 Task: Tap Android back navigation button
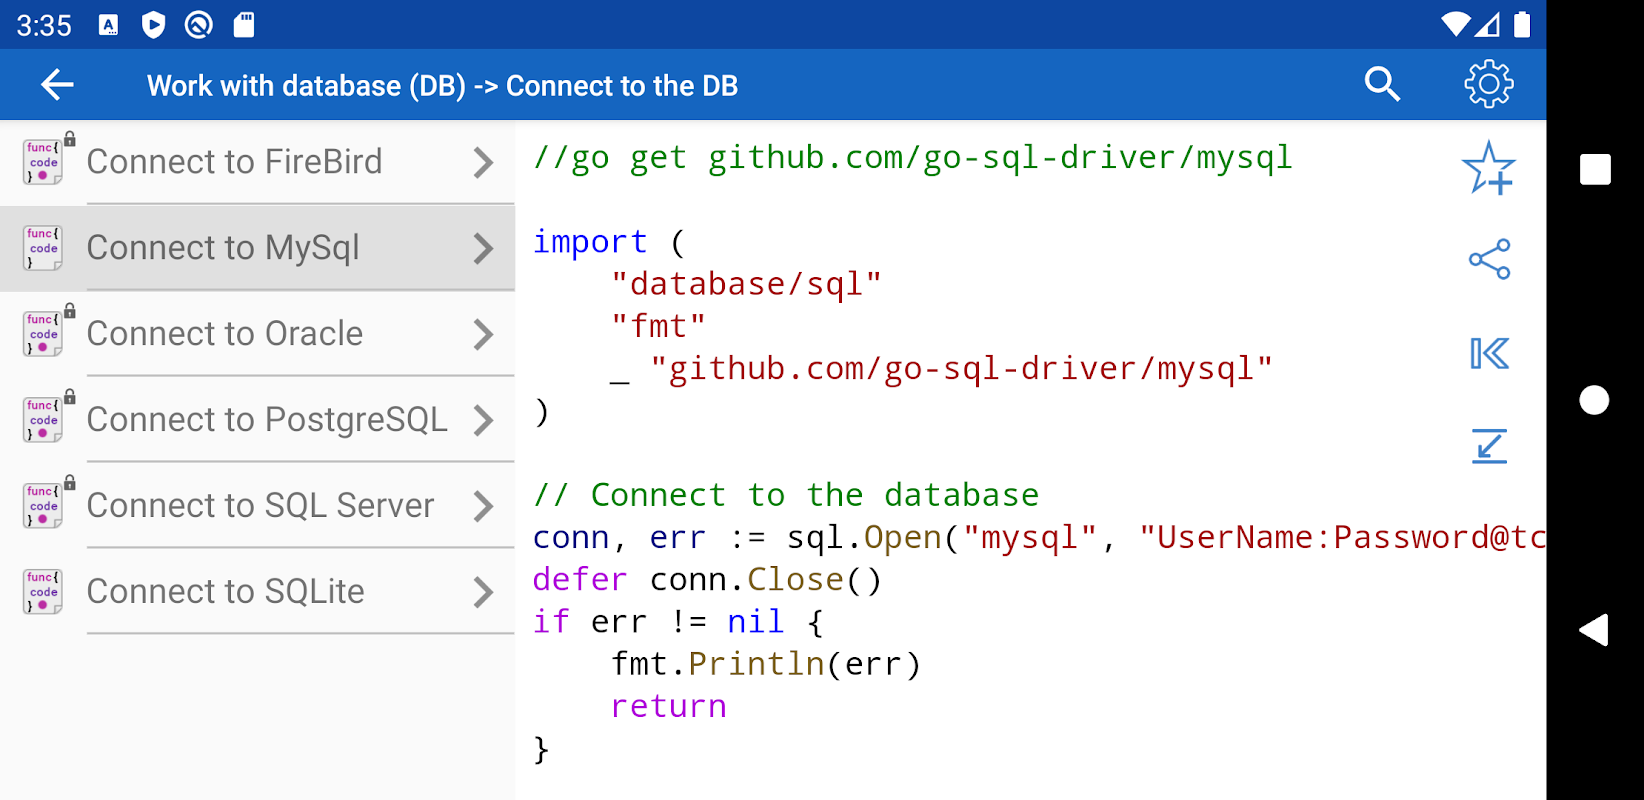click(1594, 630)
